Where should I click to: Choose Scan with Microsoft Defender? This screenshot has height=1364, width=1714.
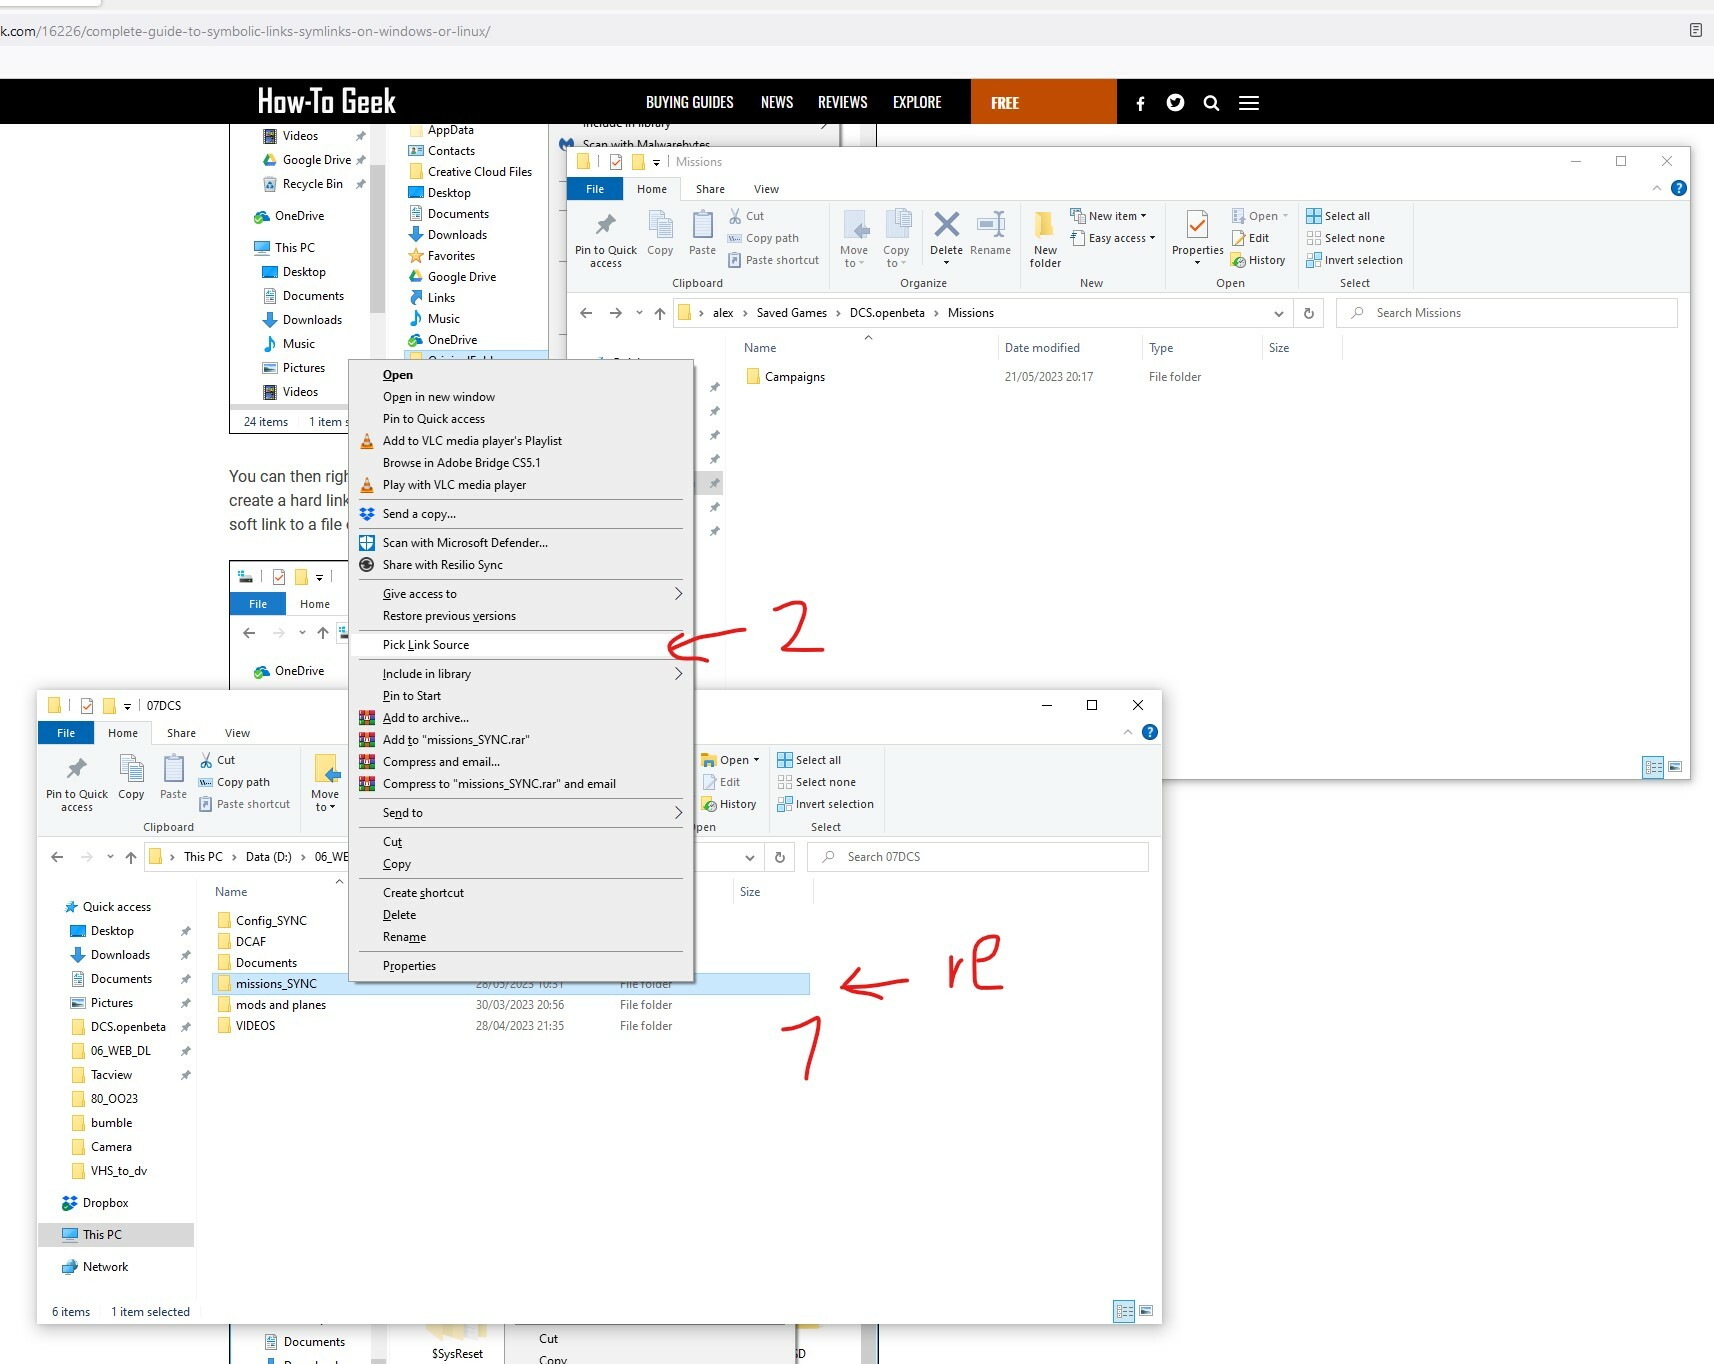(520, 543)
